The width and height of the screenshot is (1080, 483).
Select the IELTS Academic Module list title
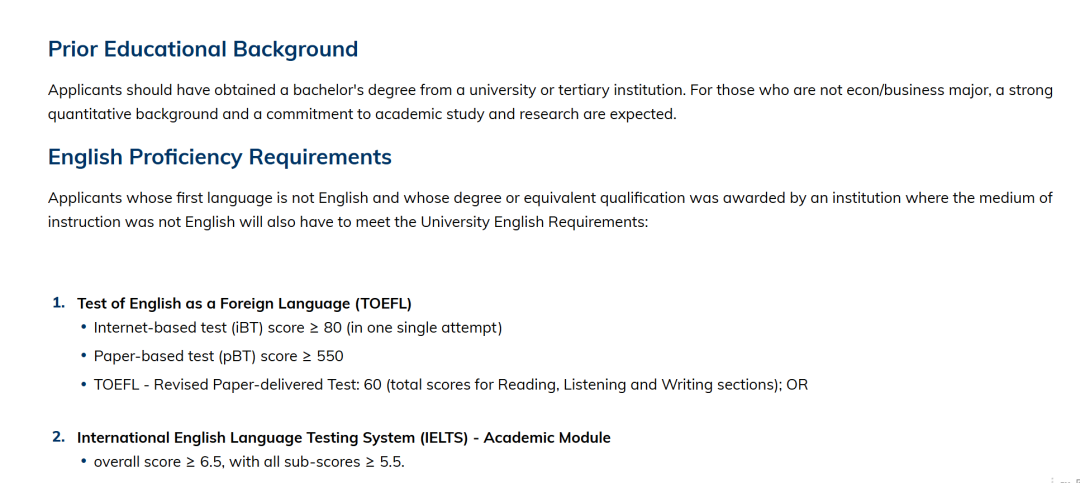tap(343, 437)
